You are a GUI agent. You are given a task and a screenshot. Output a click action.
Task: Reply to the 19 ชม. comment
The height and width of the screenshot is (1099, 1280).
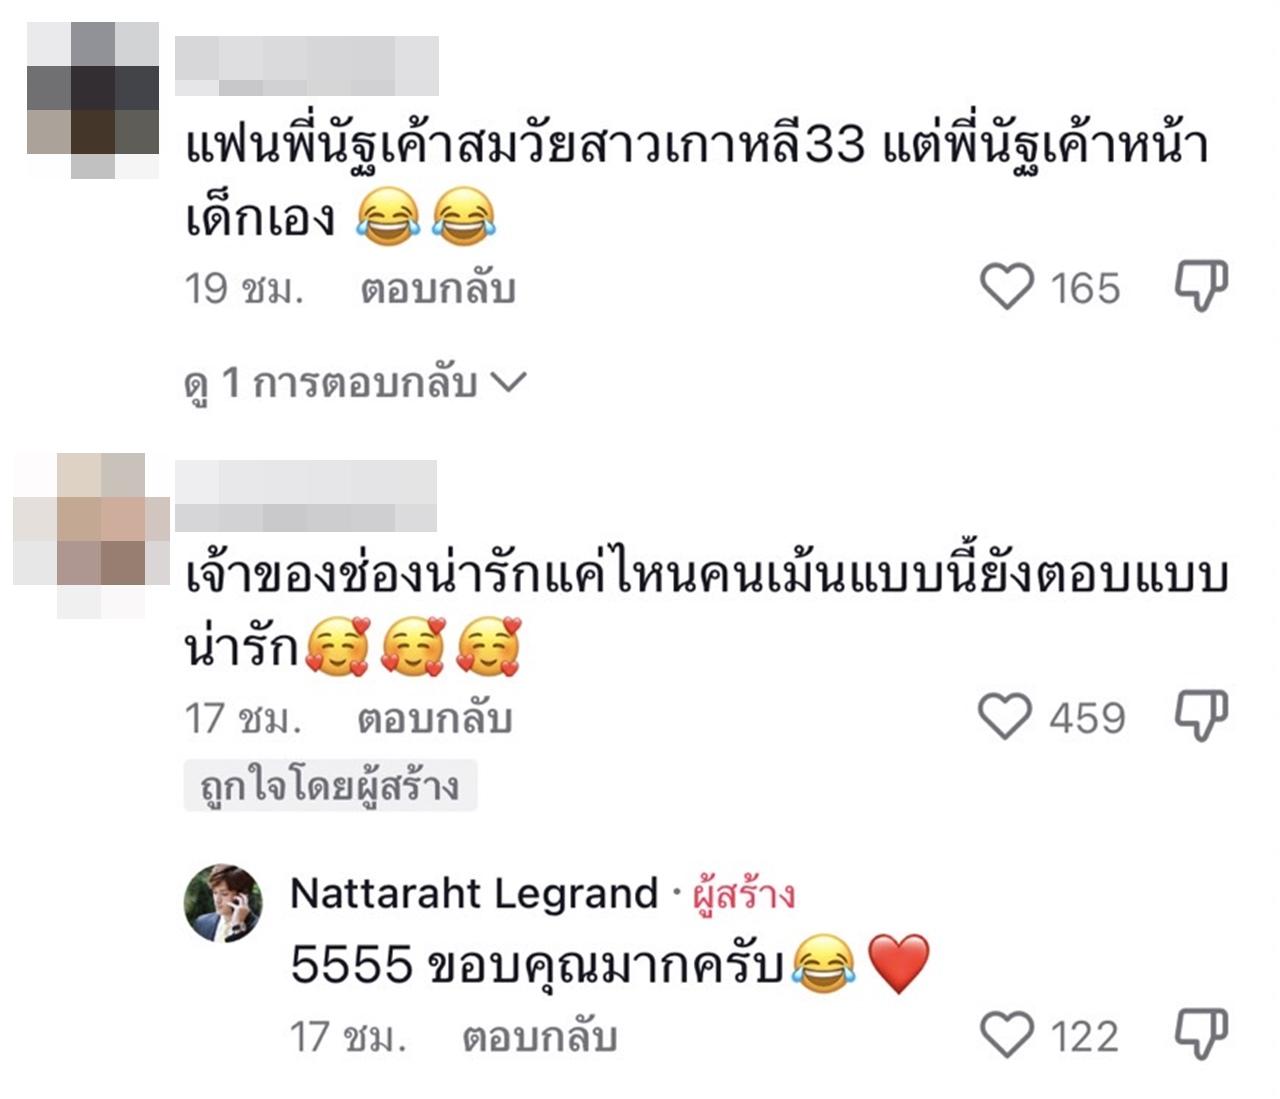438,289
